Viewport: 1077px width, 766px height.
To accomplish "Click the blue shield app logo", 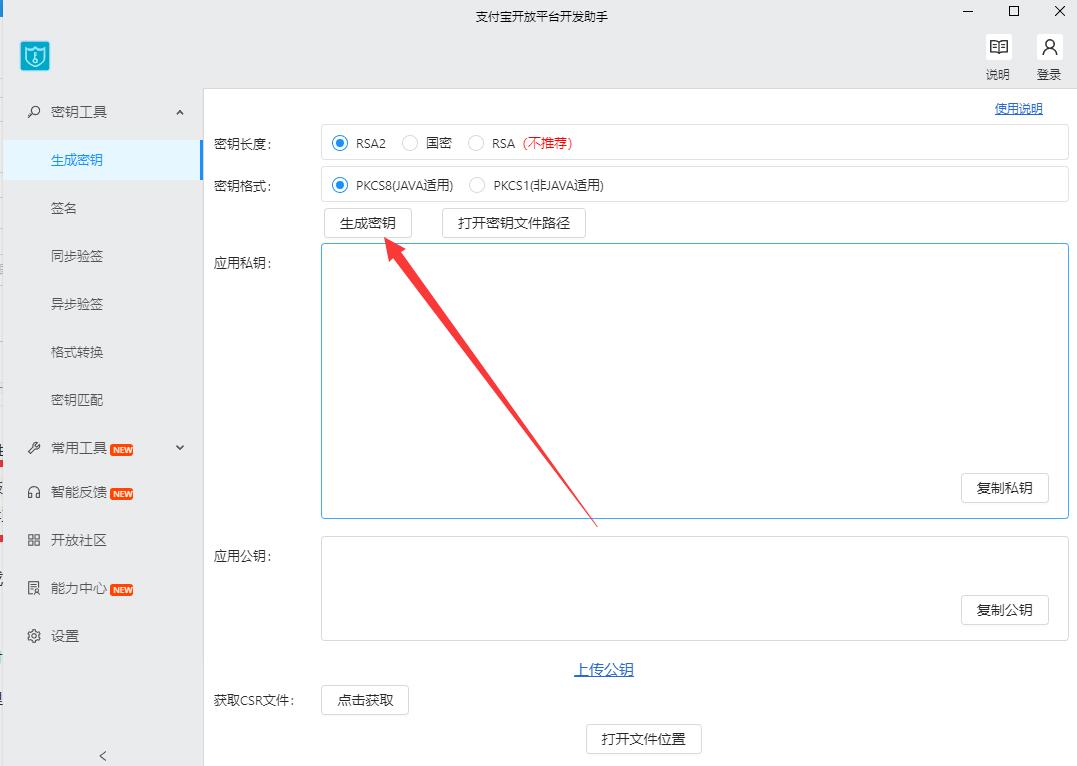I will tap(35, 56).
